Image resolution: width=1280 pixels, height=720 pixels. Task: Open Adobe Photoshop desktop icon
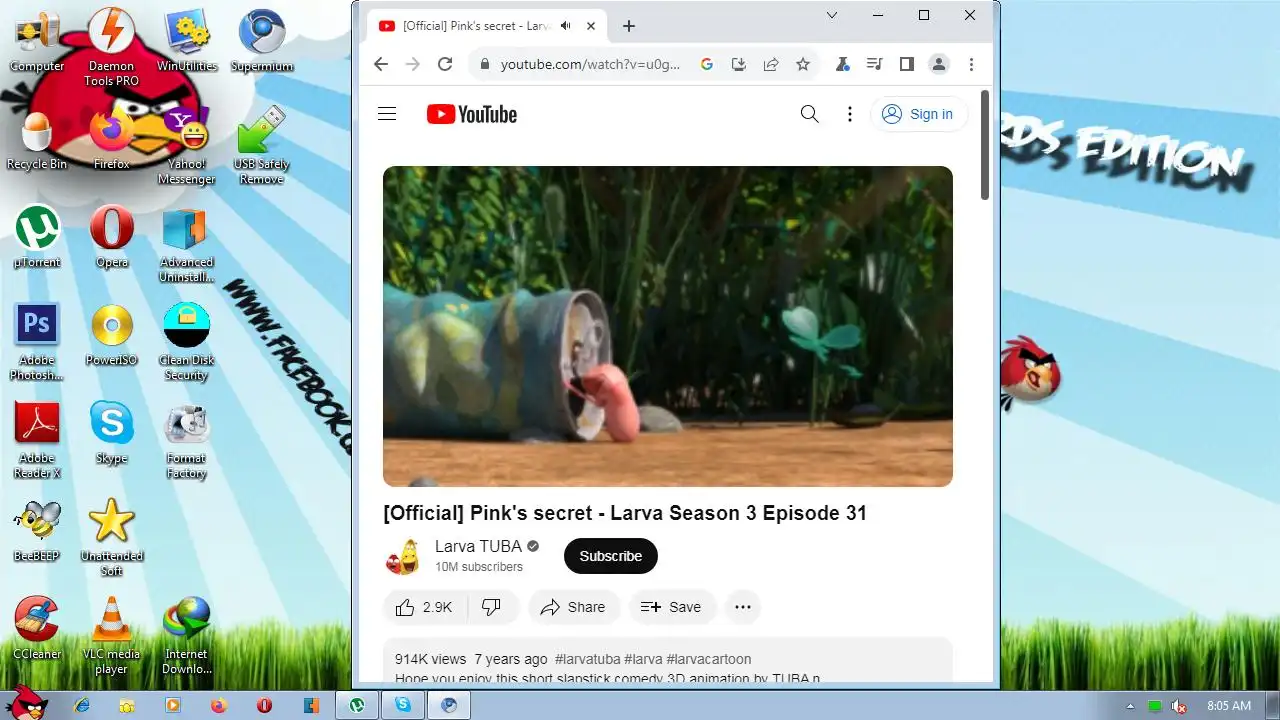[x=37, y=342]
